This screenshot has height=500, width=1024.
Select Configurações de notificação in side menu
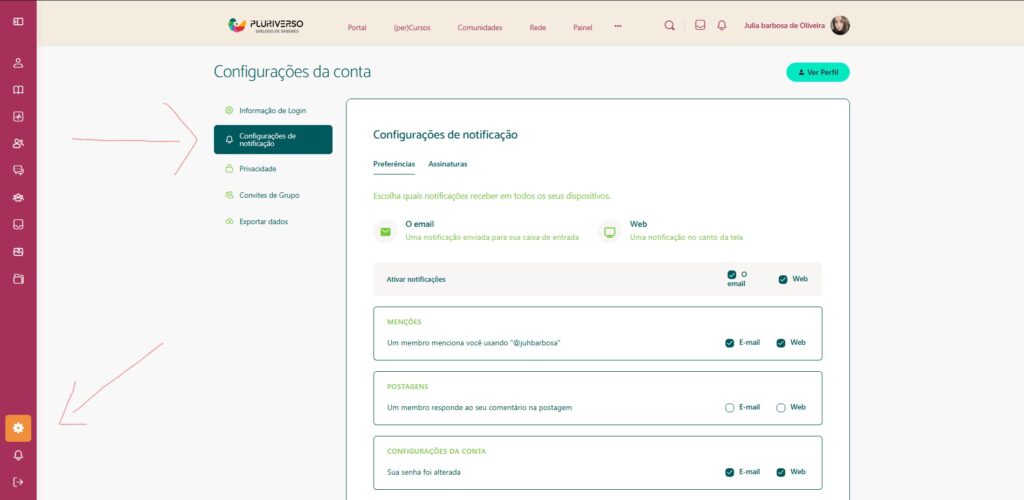pos(273,140)
